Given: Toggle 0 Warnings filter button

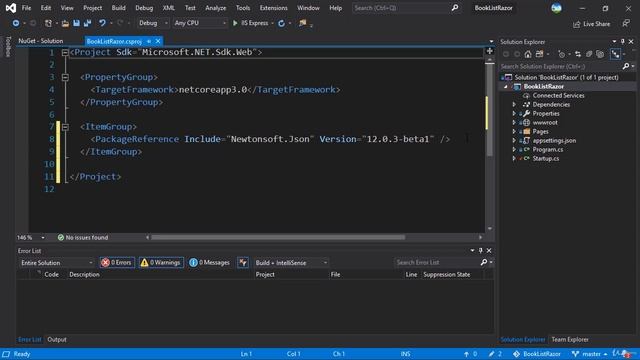Looking at the screenshot, I should point(161,262).
